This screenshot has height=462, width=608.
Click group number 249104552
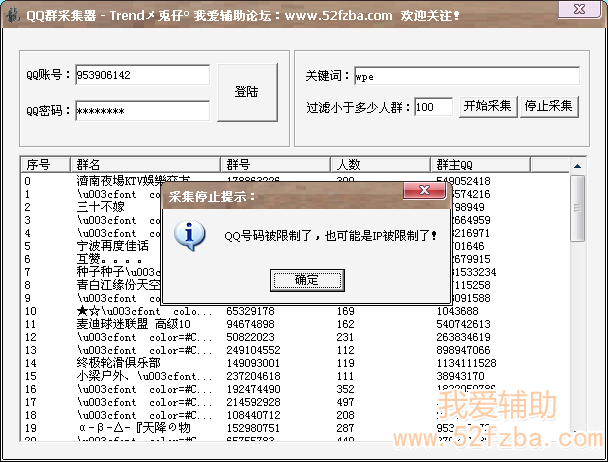[x=253, y=350]
